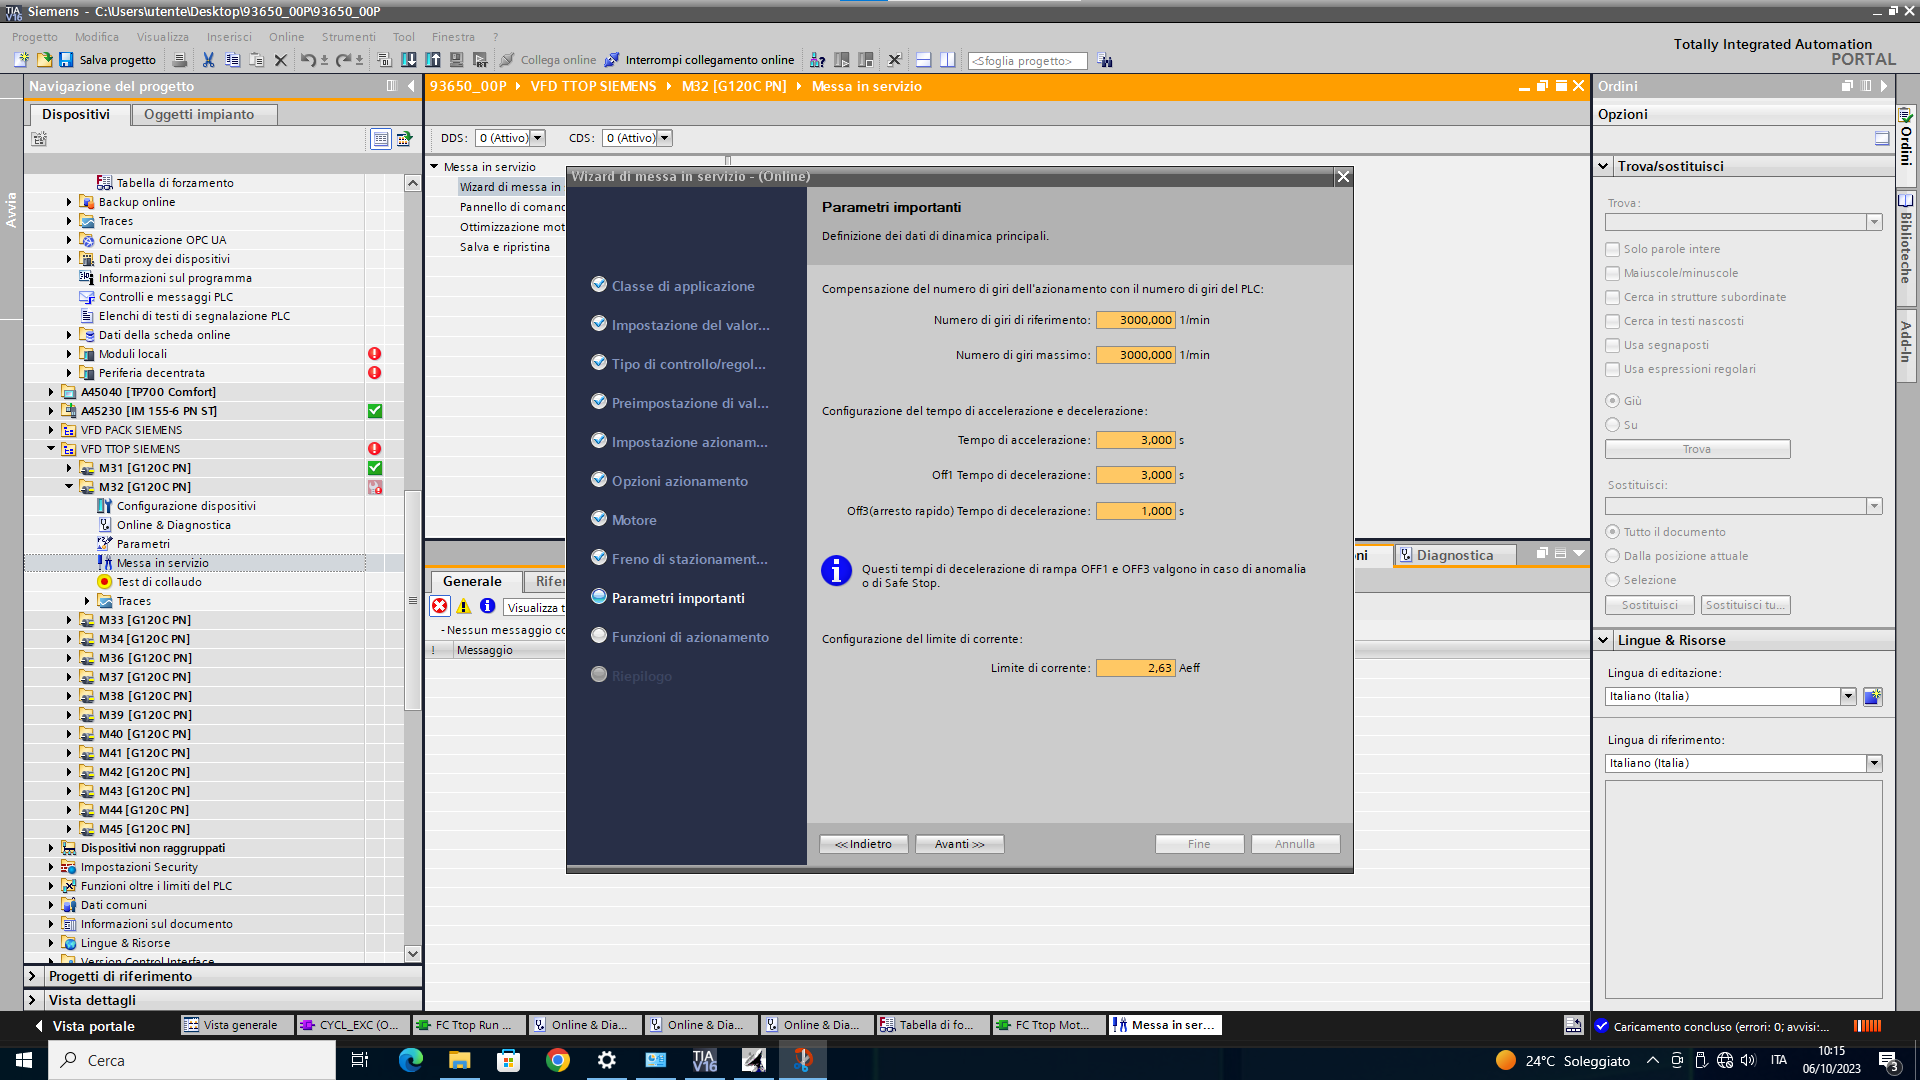Viewport: 1920px width, 1080px height.
Task: Click the Salva progetto save icon
Action: coord(66,60)
